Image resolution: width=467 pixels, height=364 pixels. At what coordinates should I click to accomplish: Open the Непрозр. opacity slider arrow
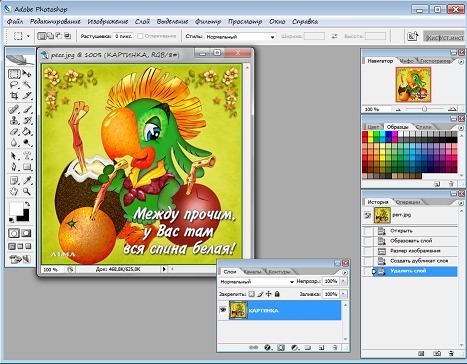pos(343,281)
